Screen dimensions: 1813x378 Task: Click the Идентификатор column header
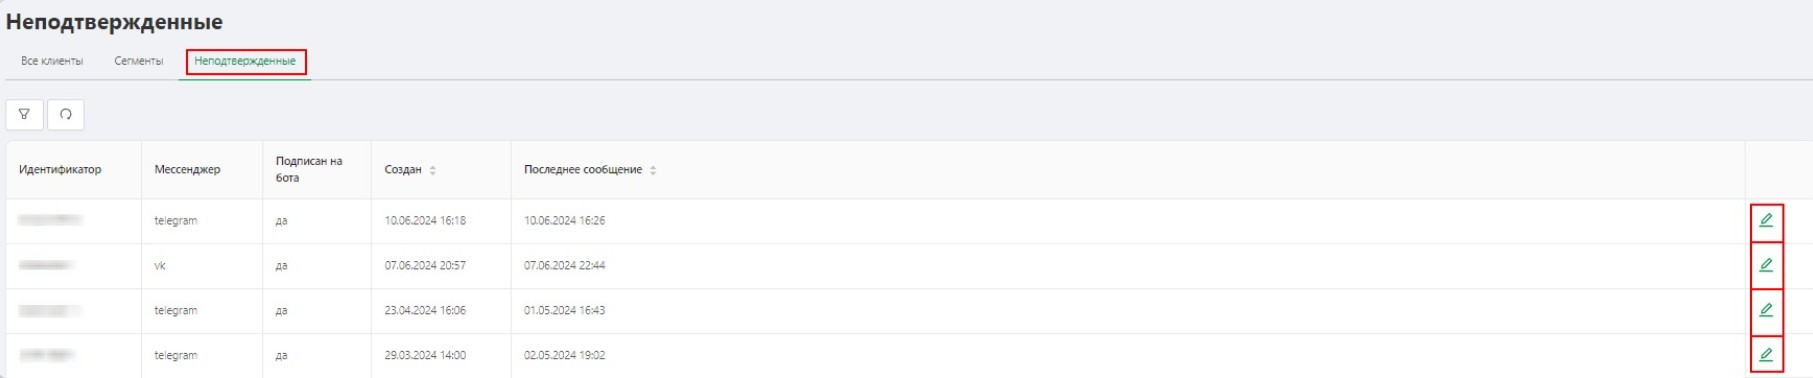click(60, 170)
